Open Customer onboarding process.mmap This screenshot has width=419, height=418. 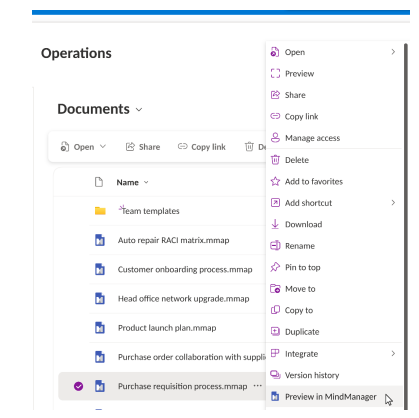[x=185, y=269]
